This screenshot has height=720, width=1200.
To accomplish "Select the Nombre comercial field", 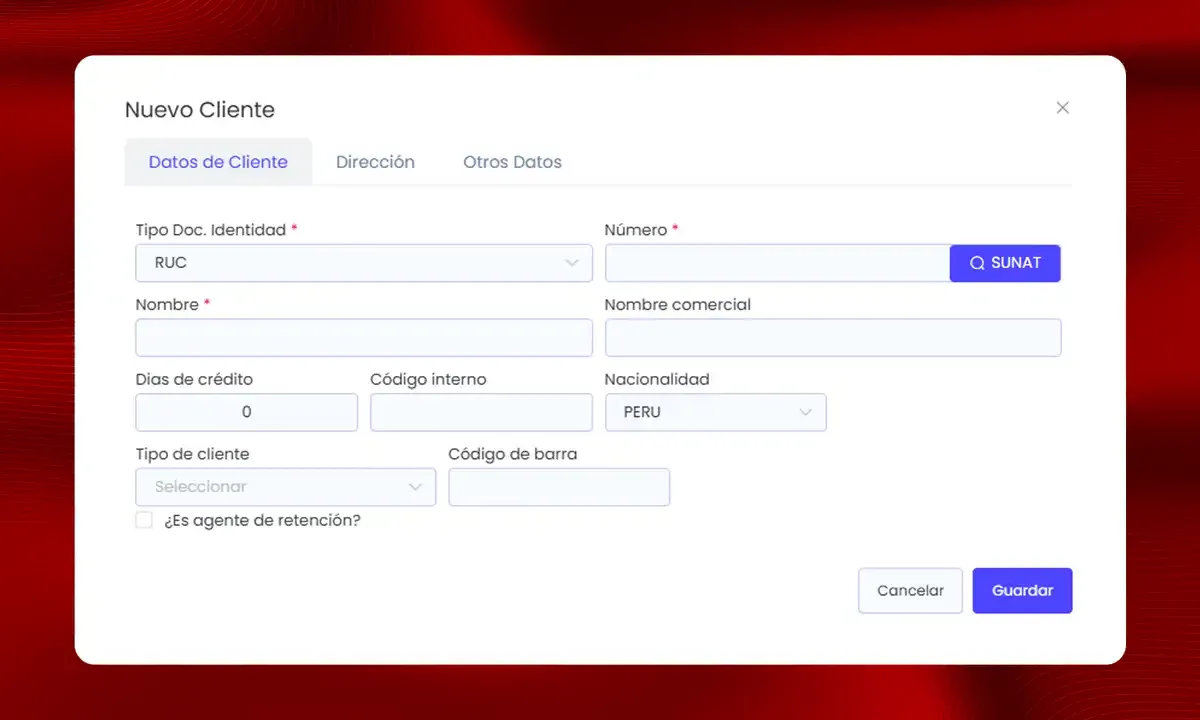I will pos(833,338).
